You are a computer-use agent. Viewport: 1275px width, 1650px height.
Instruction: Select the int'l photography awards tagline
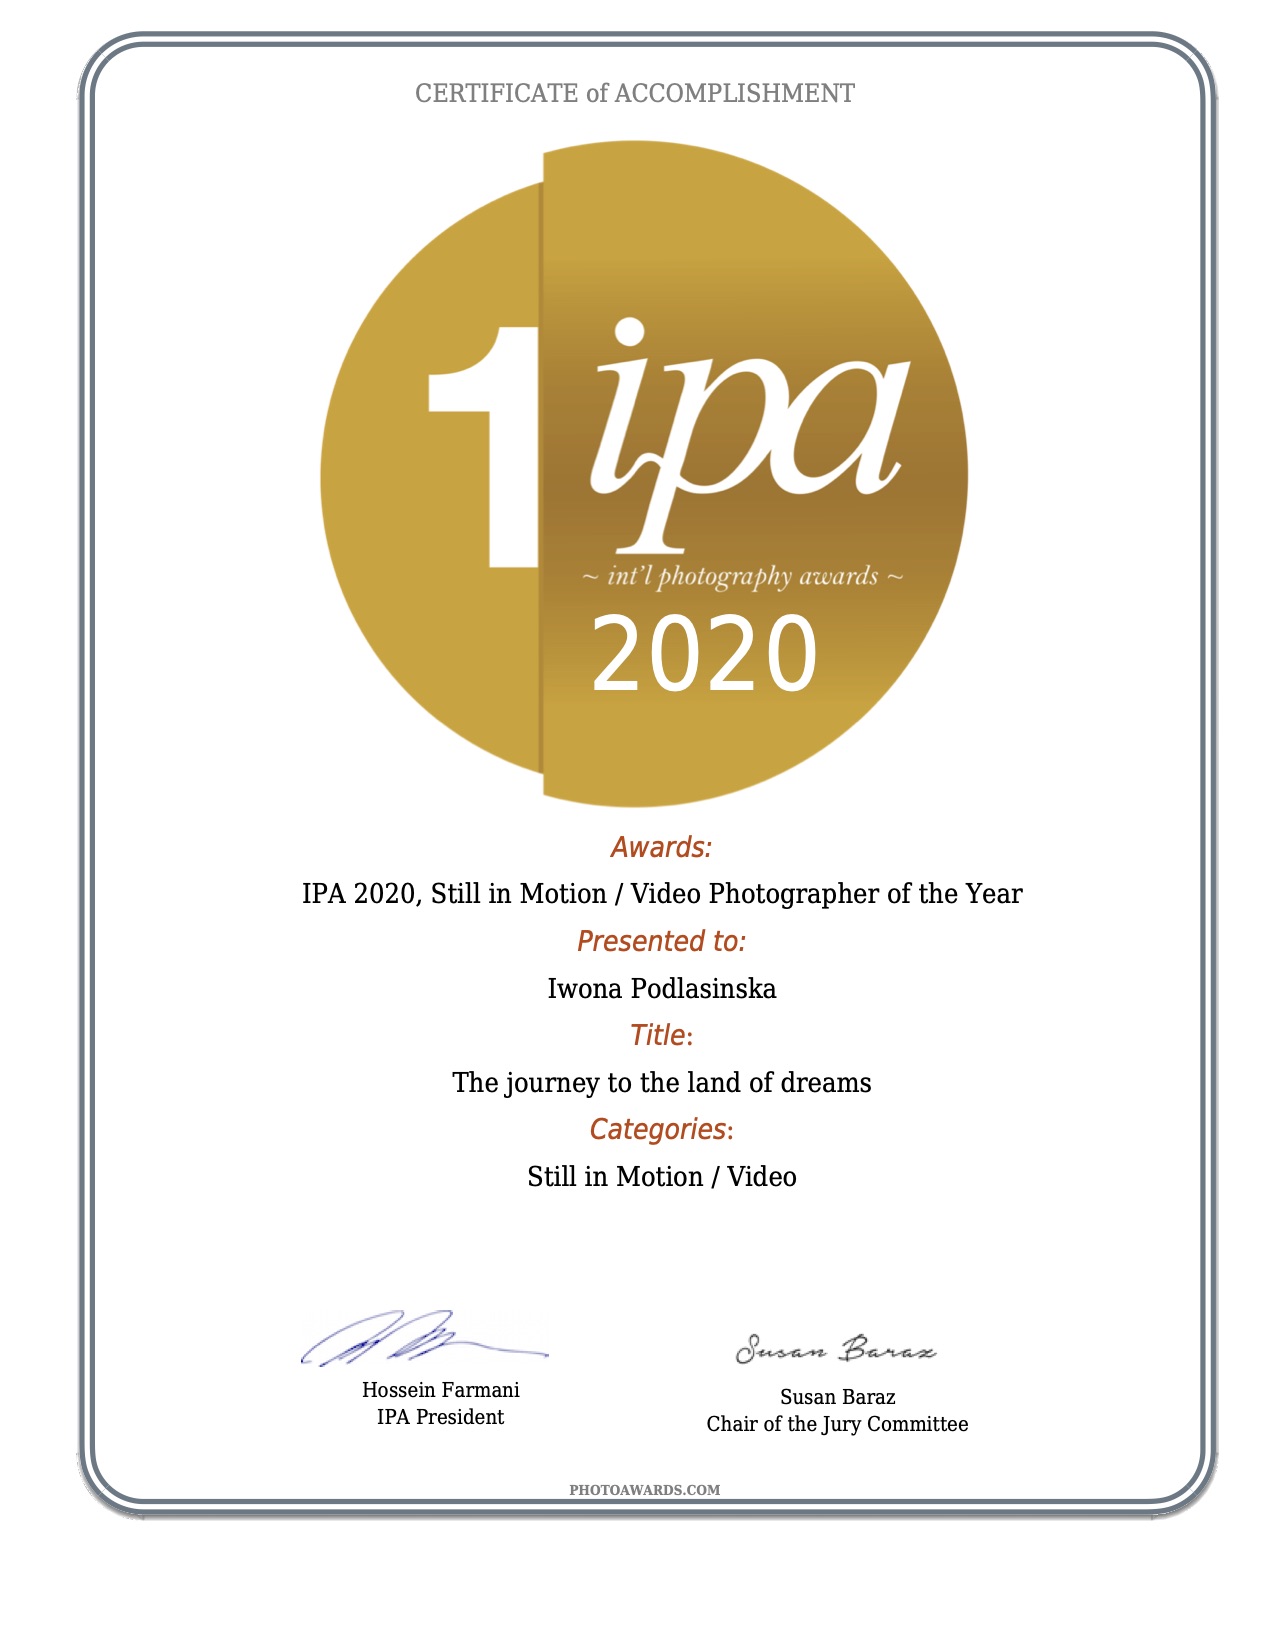742,577
